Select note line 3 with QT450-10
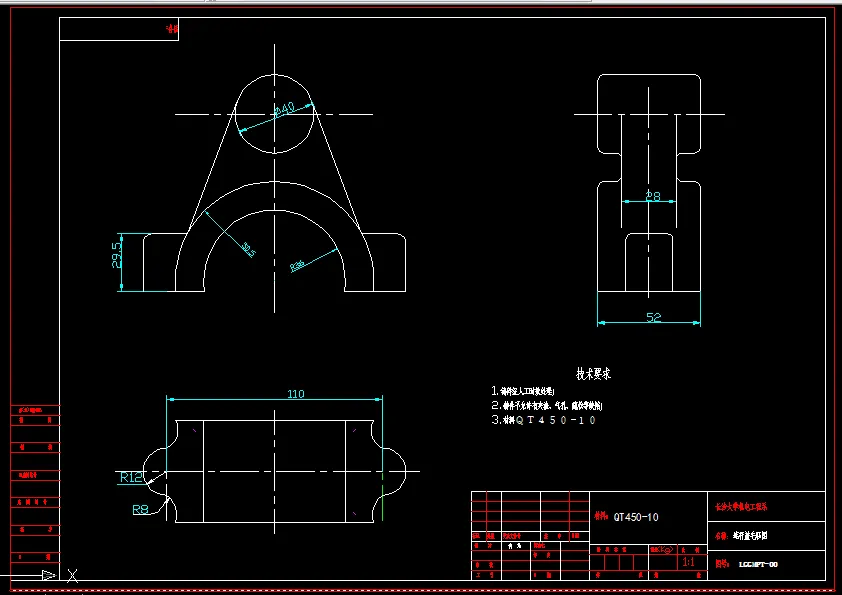842x595 pixels. [x=543, y=420]
